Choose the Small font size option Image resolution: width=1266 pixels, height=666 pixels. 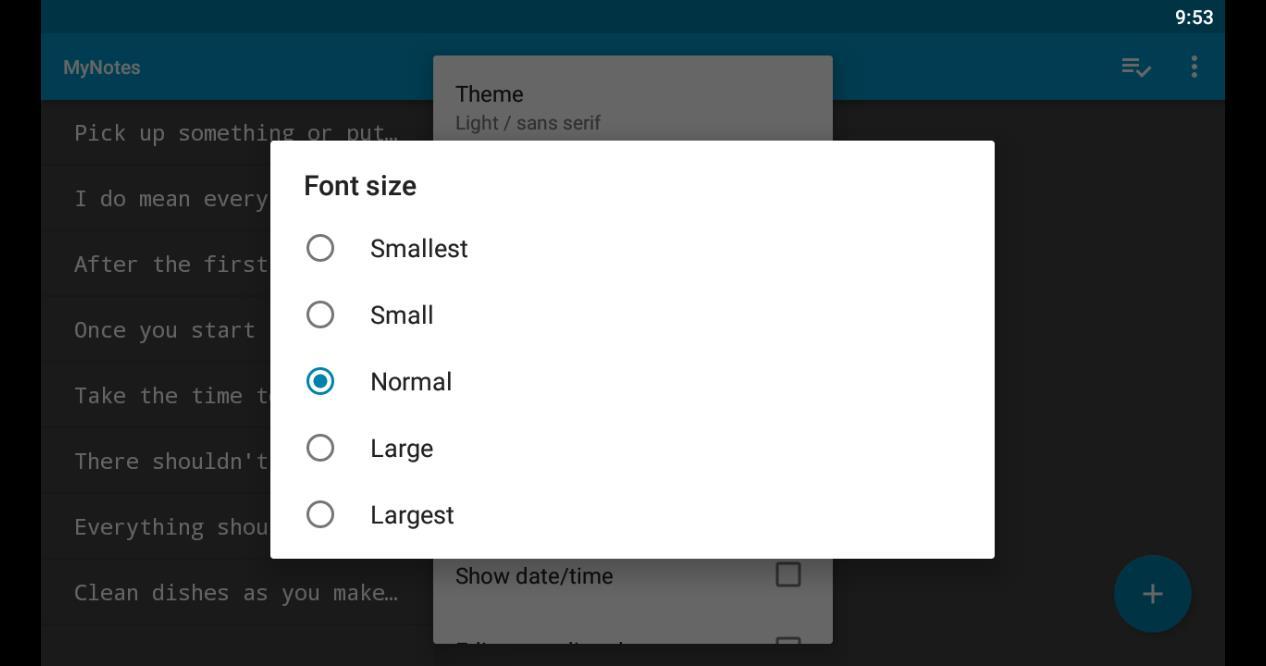pyautogui.click(x=320, y=315)
